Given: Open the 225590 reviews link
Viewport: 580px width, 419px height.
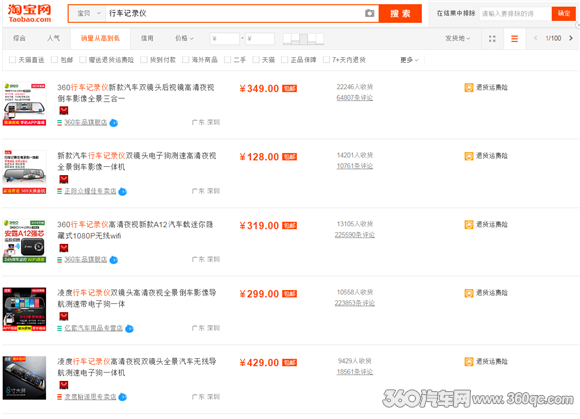Looking at the screenshot, I should 354,235.
